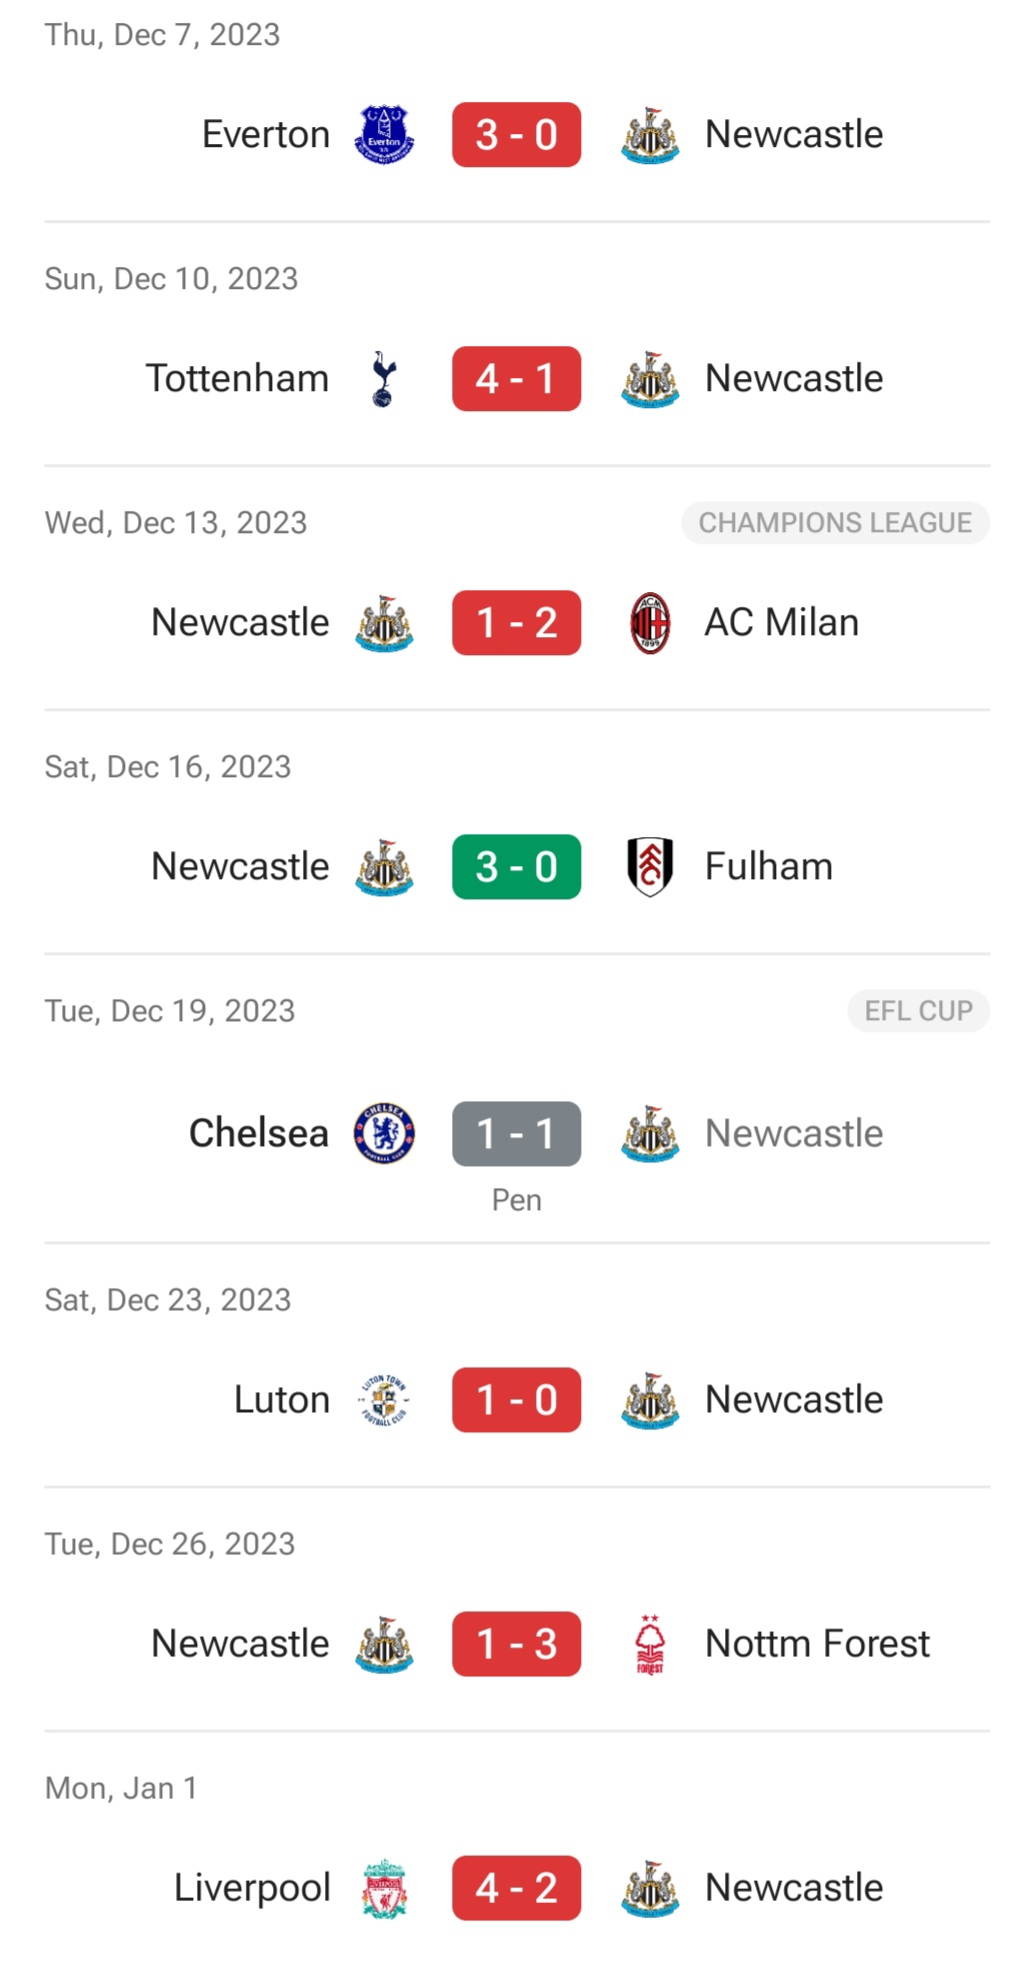
Task: Open the Tottenham 4-1 score badge
Action: (x=516, y=378)
